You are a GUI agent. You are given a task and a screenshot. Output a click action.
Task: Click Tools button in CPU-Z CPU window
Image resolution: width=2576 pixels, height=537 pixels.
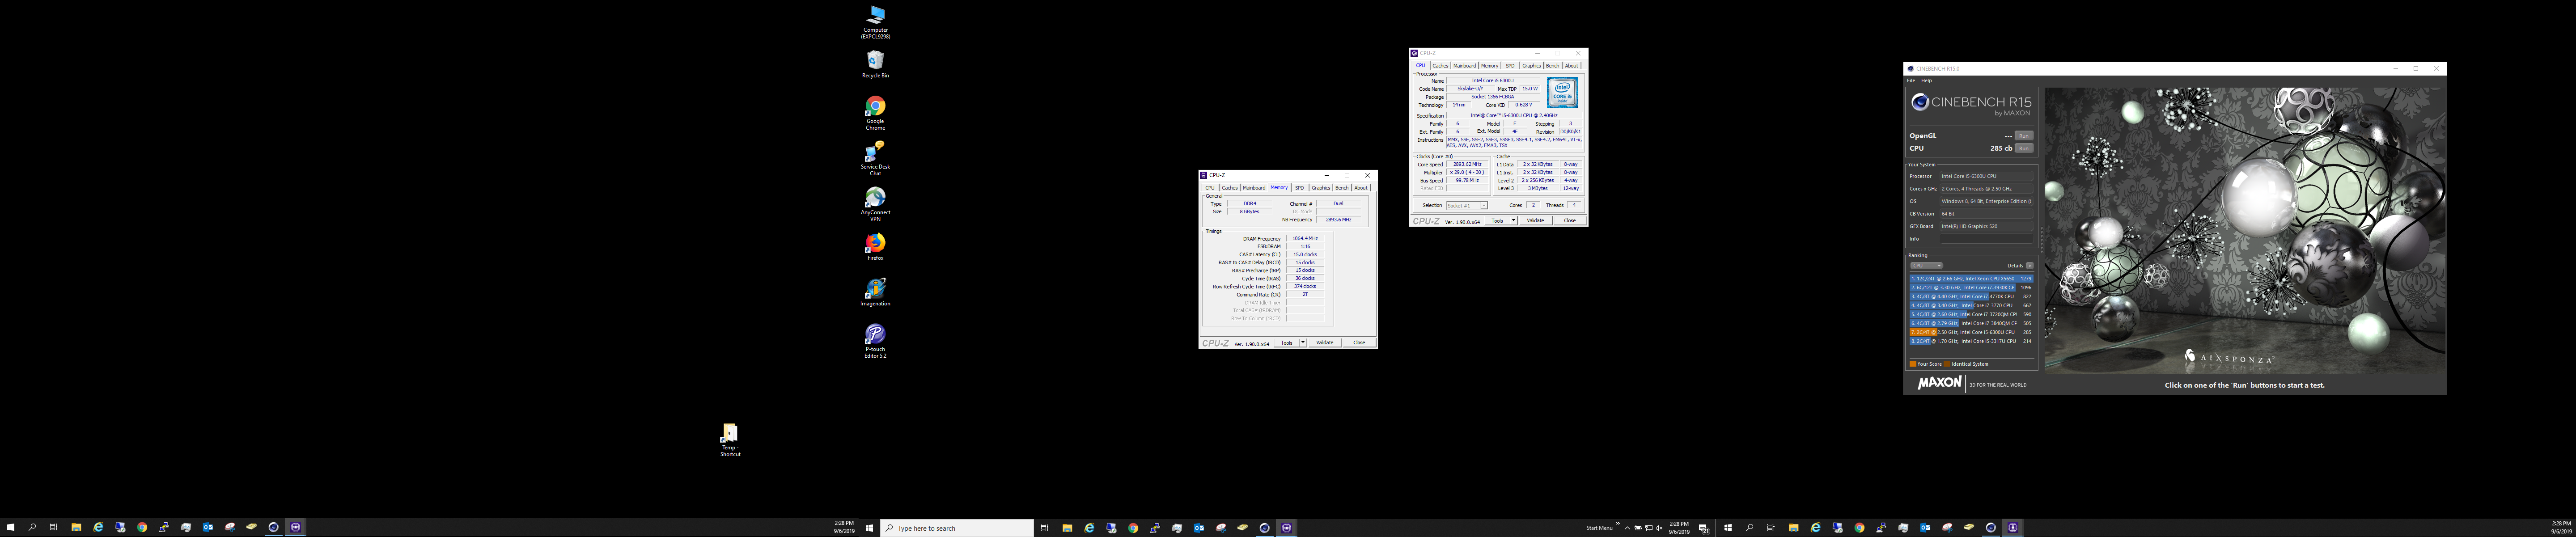point(1497,221)
